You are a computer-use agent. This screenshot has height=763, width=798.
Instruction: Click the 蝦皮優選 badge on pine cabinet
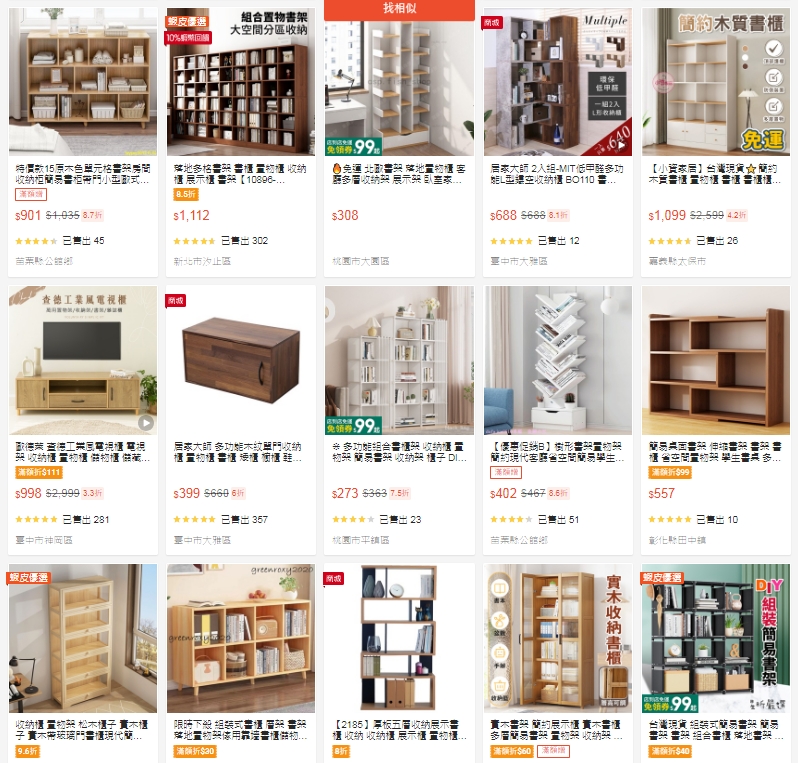(29, 577)
